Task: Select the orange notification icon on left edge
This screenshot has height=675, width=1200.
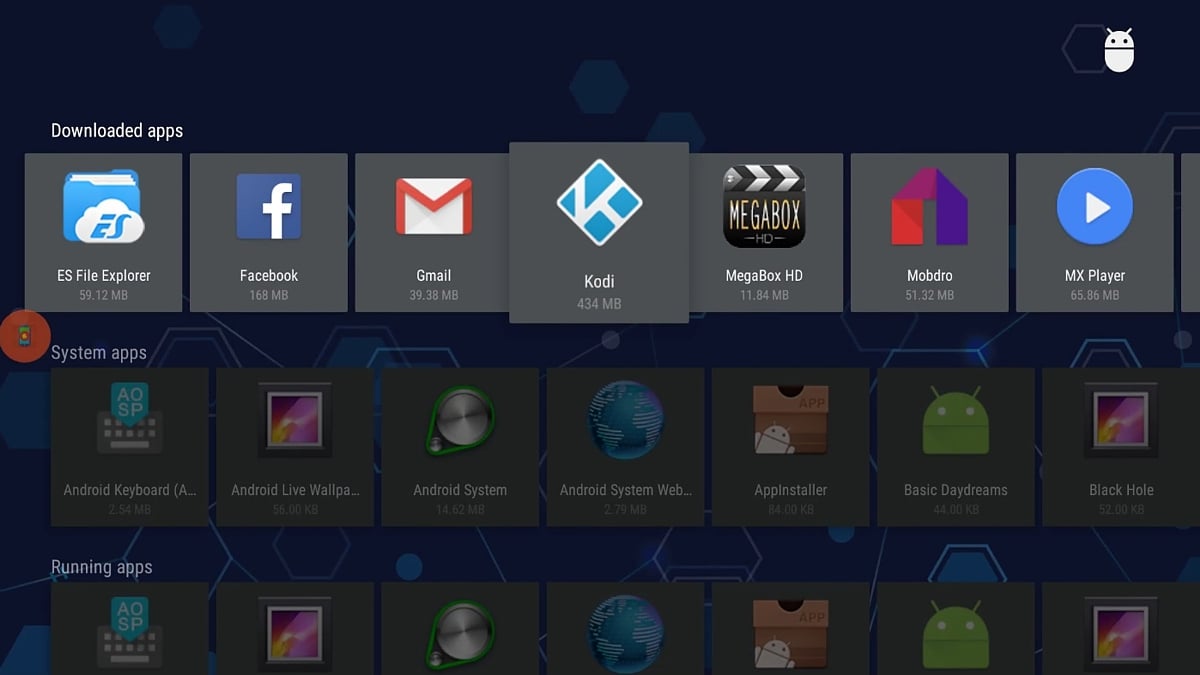Action: [x=24, y=336]
